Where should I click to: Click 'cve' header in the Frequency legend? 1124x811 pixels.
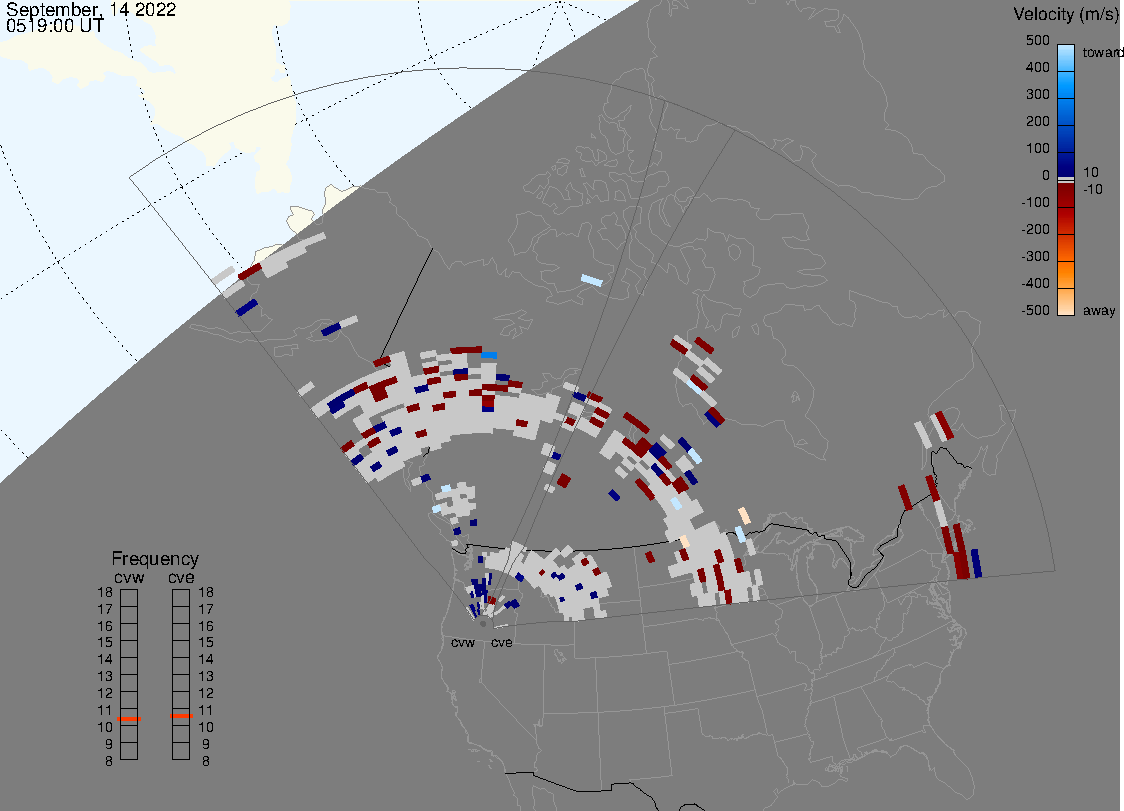pyautogui.click(x=181, y=577)
